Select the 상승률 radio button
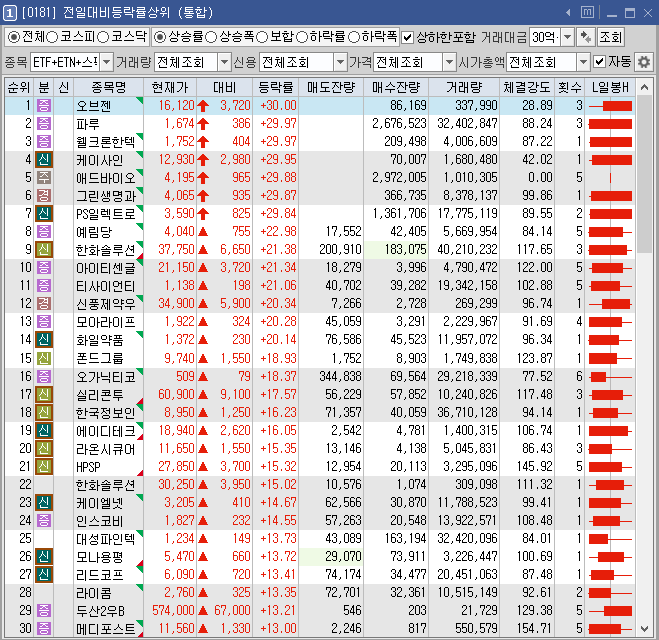 coord(160,37)
